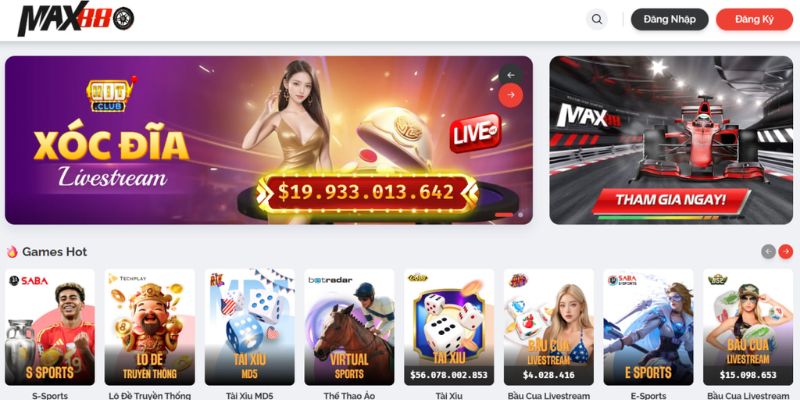The image size is (800, 400).
Task: Click the MAX88 logo in header
Action: pyautogui.click(x=76, y=19)
